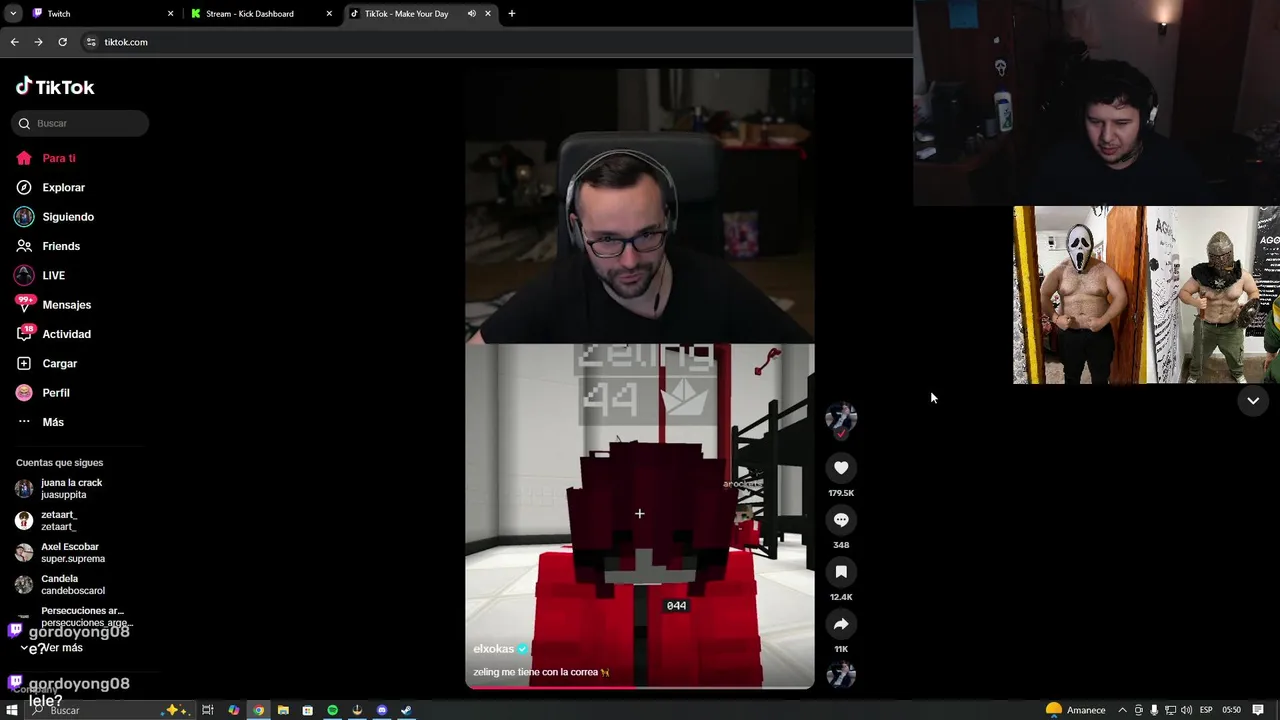Open the microphone tray icon

click(1154, 710)
